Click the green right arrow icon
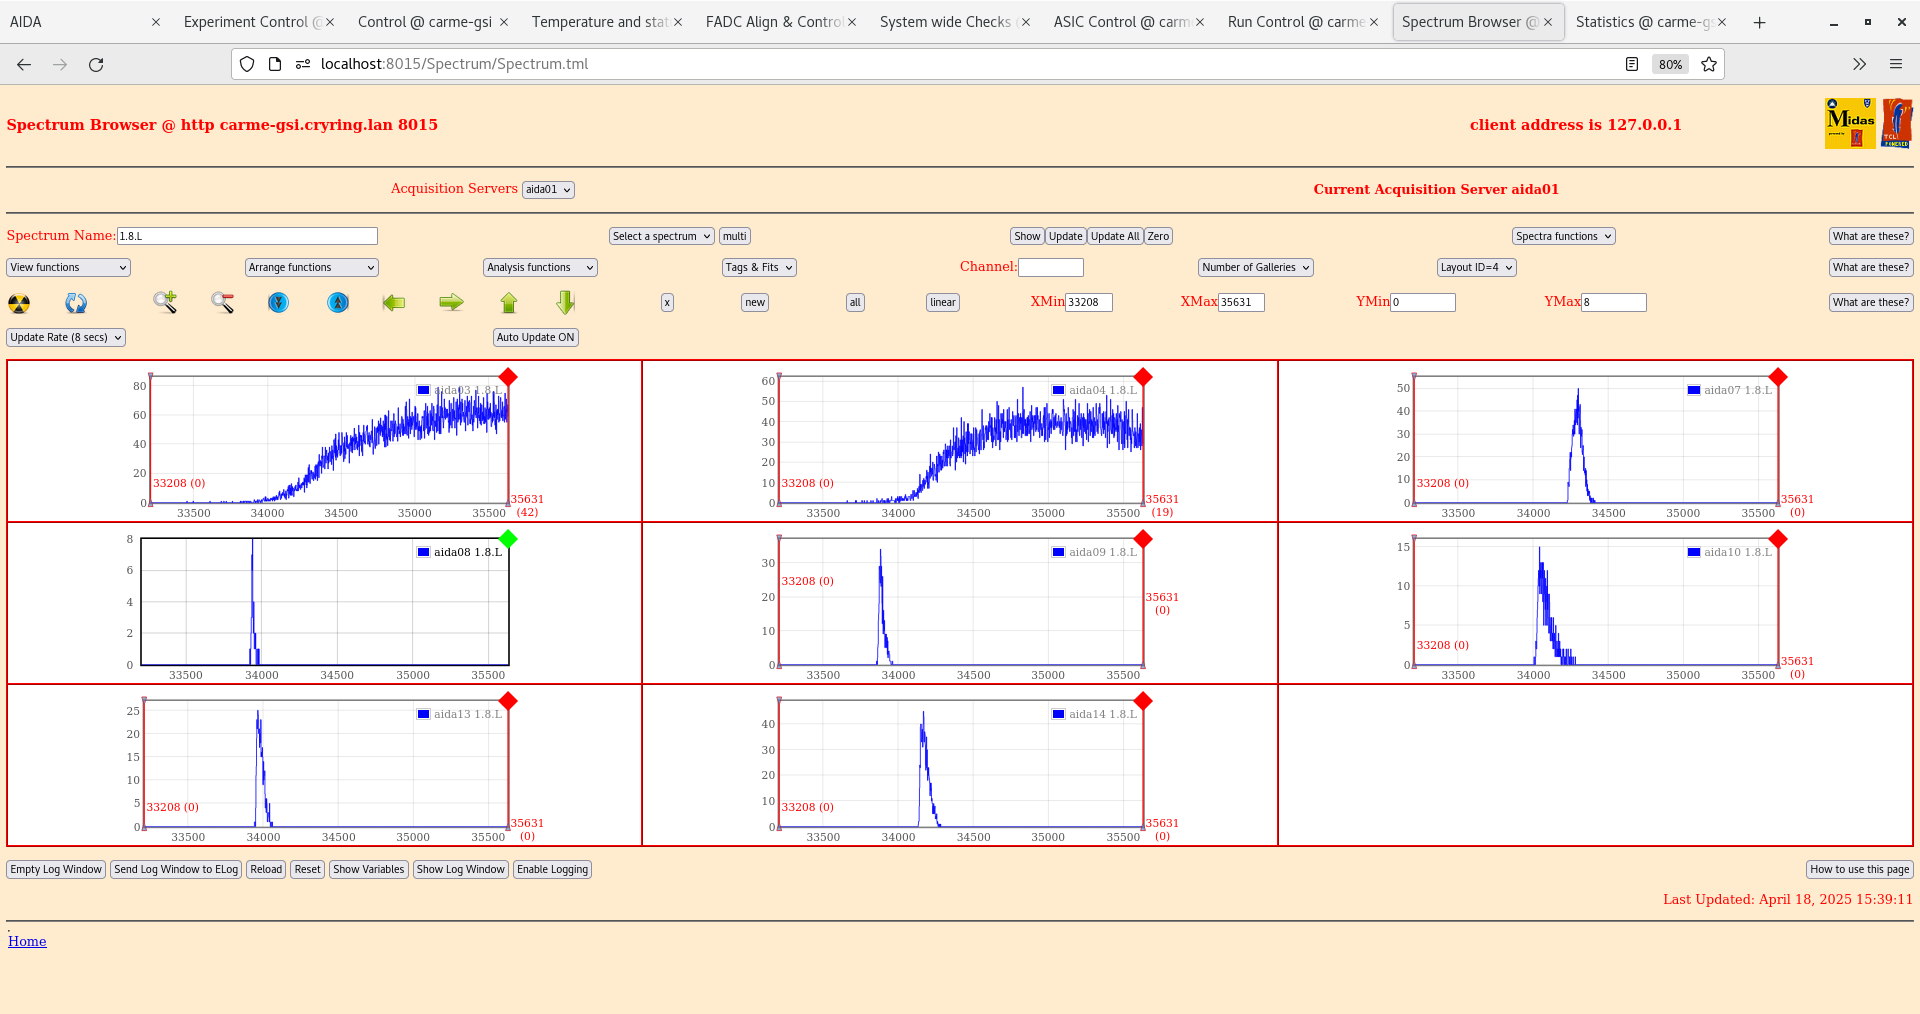 pyautogui.click(x=451, y=302)
